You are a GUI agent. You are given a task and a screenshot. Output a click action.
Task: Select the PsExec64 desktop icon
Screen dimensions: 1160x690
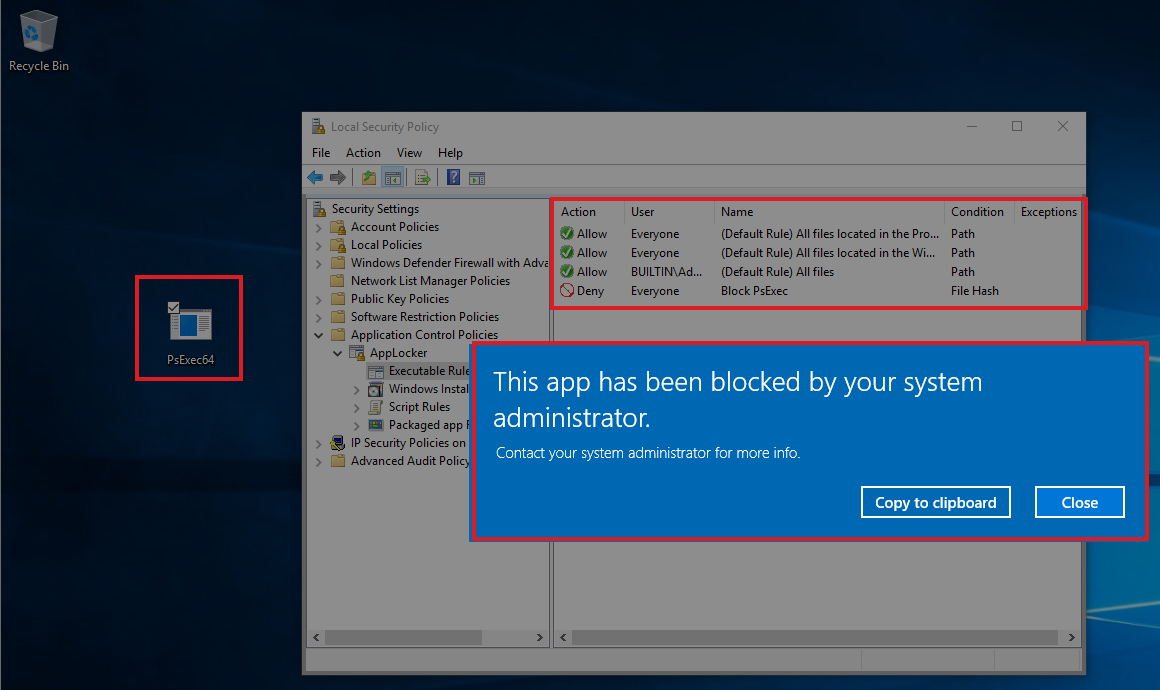pyautogui.click(x=190, y=333)
